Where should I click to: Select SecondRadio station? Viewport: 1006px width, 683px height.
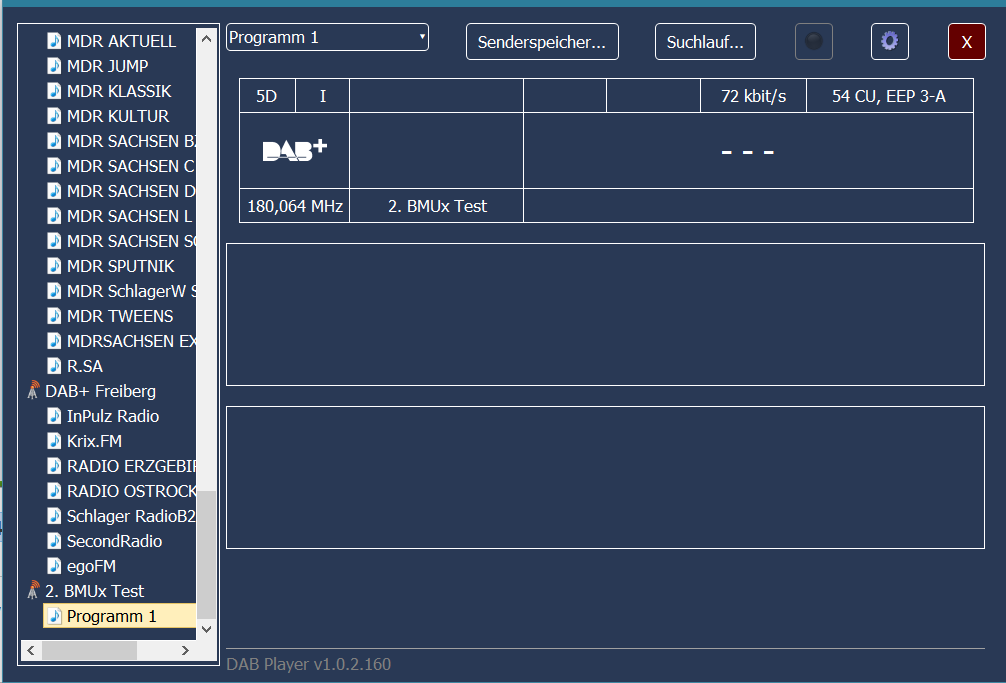point(114,541)
